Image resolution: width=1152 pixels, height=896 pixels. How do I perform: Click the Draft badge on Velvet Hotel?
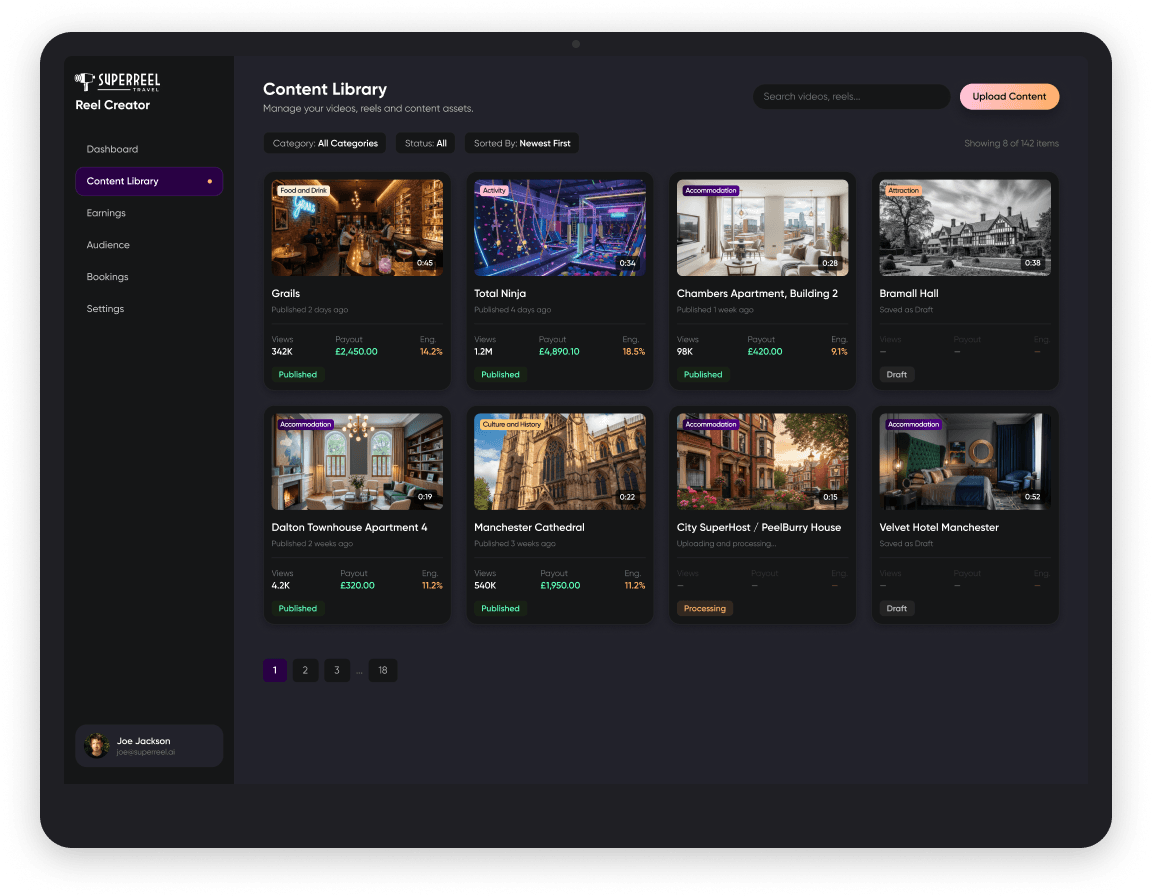point(896,608)
